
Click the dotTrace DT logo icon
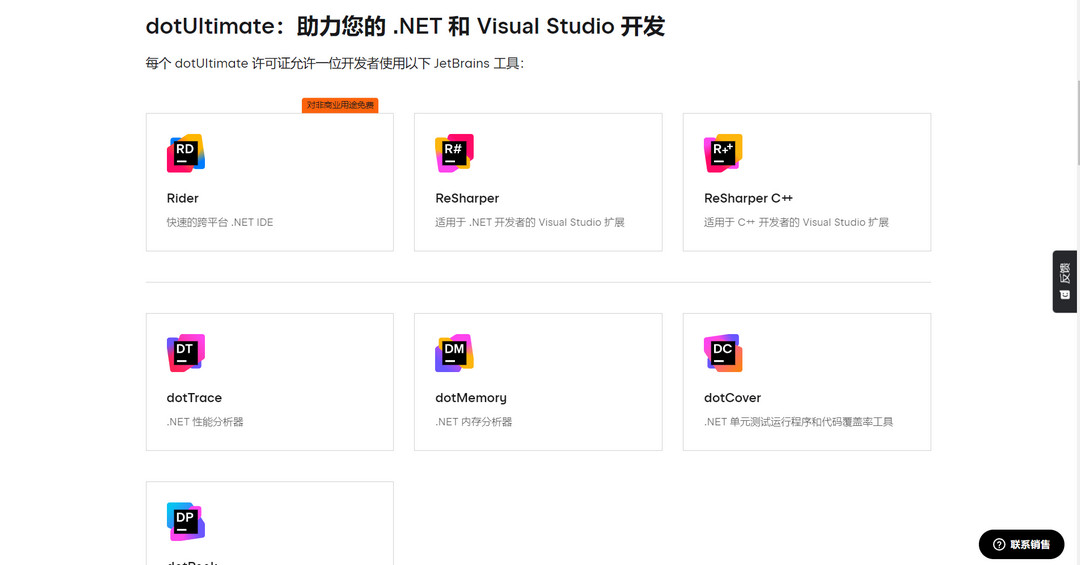pos(185,353)
